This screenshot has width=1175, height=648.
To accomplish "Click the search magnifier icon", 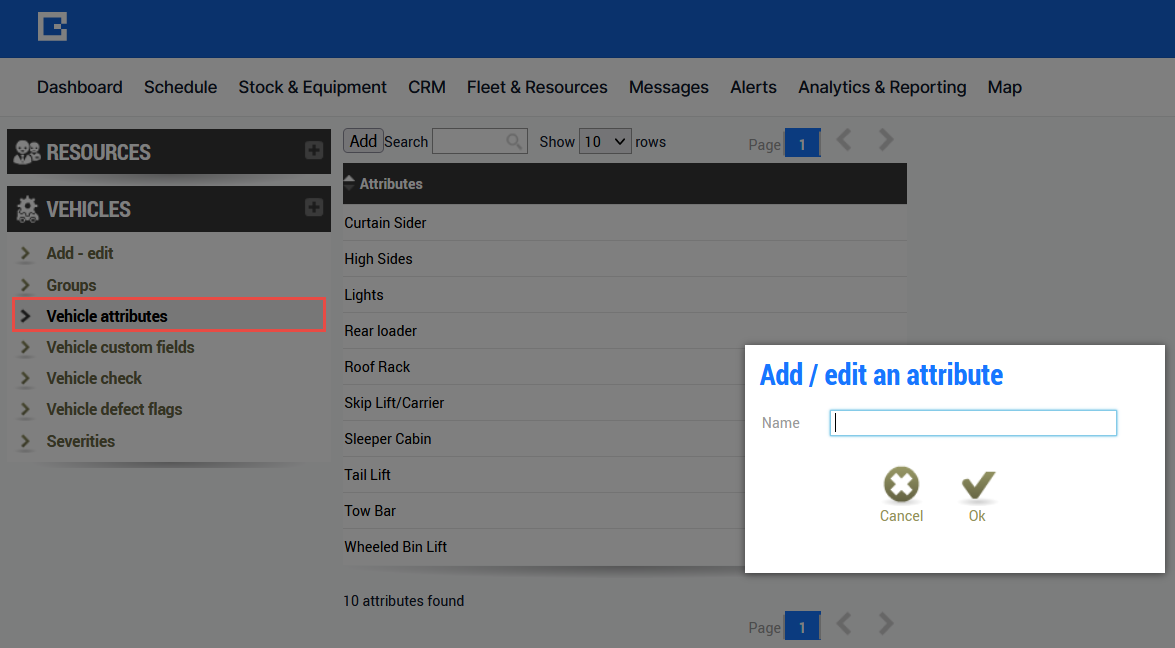I will coord(514,141).
